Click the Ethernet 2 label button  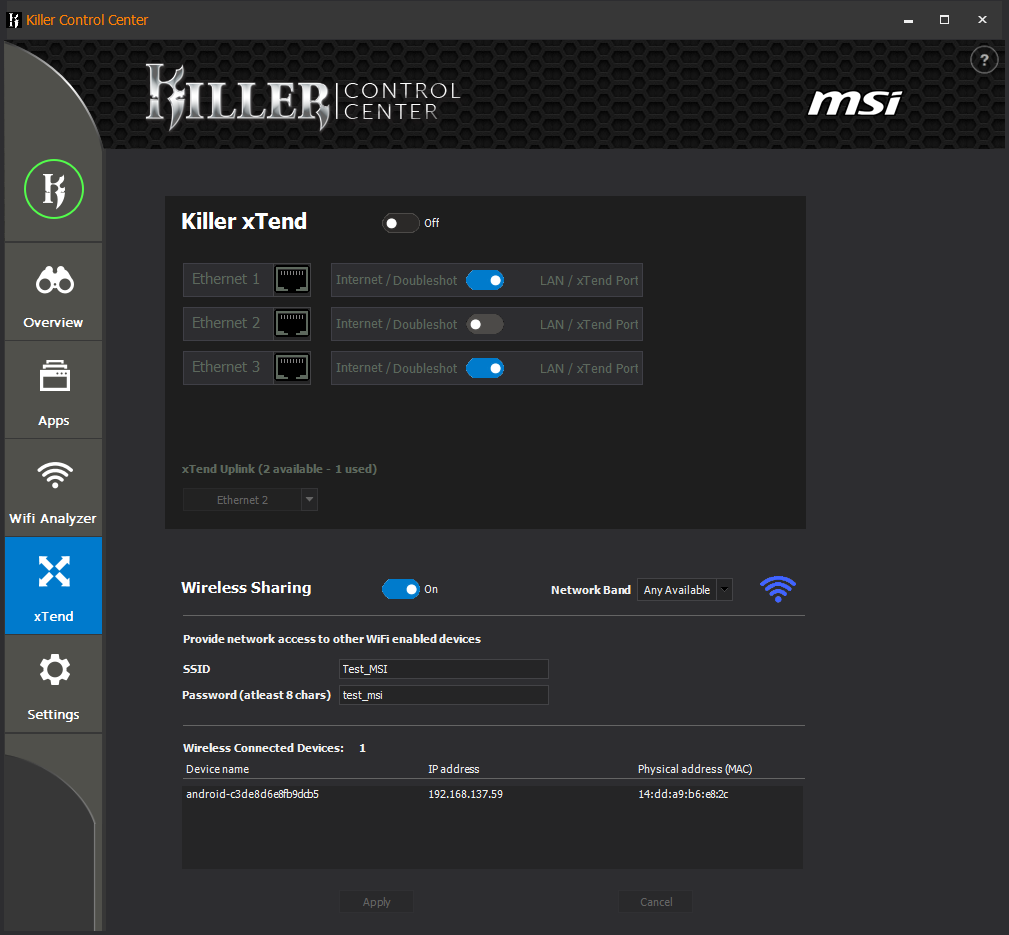(x=228, y=324)
